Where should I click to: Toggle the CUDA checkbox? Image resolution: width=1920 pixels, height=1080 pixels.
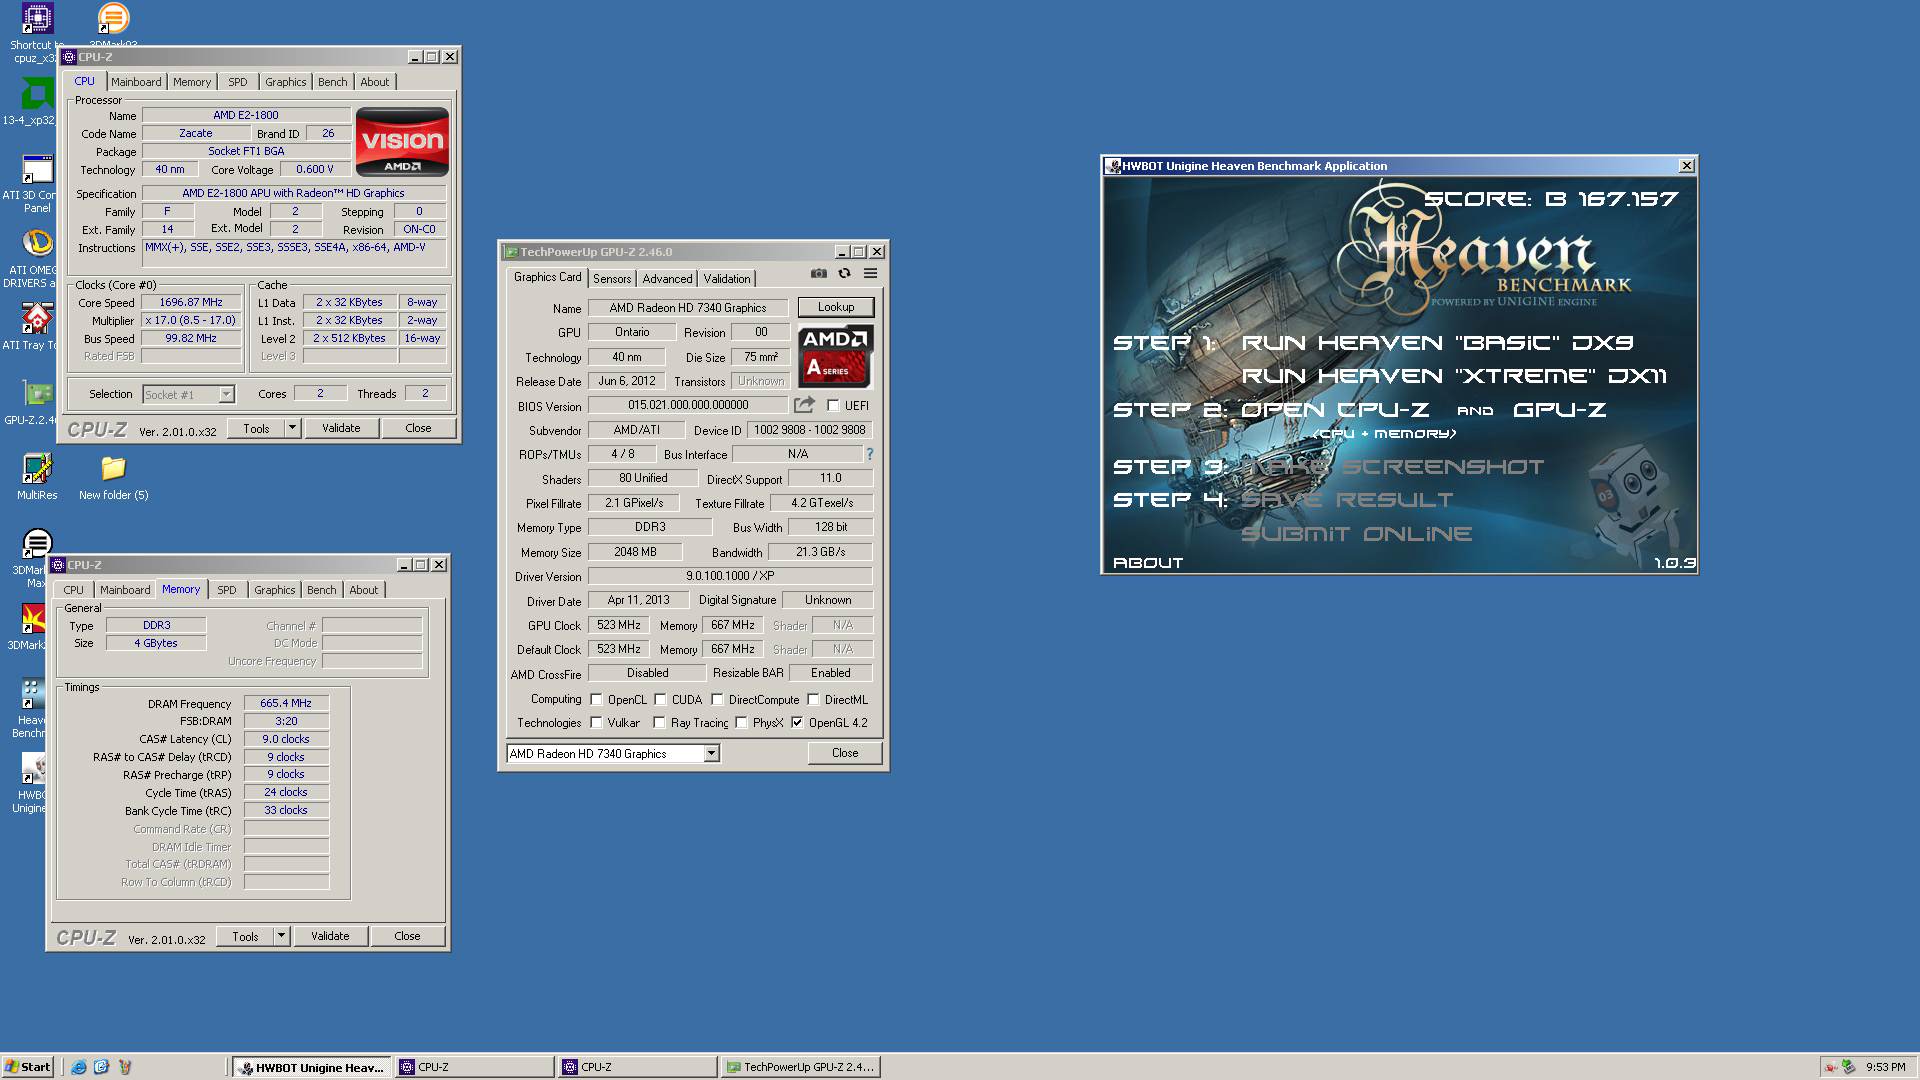(x=660, y=700)
